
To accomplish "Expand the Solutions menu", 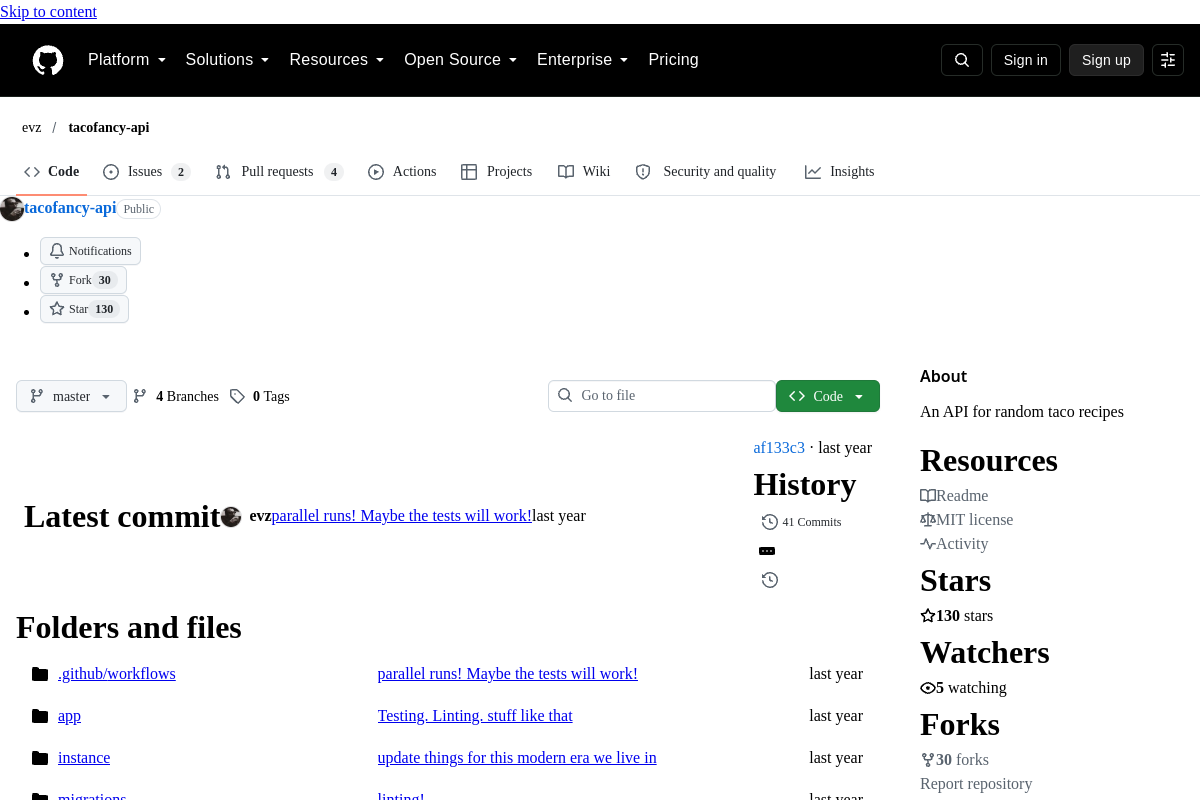I will point(228,60).
